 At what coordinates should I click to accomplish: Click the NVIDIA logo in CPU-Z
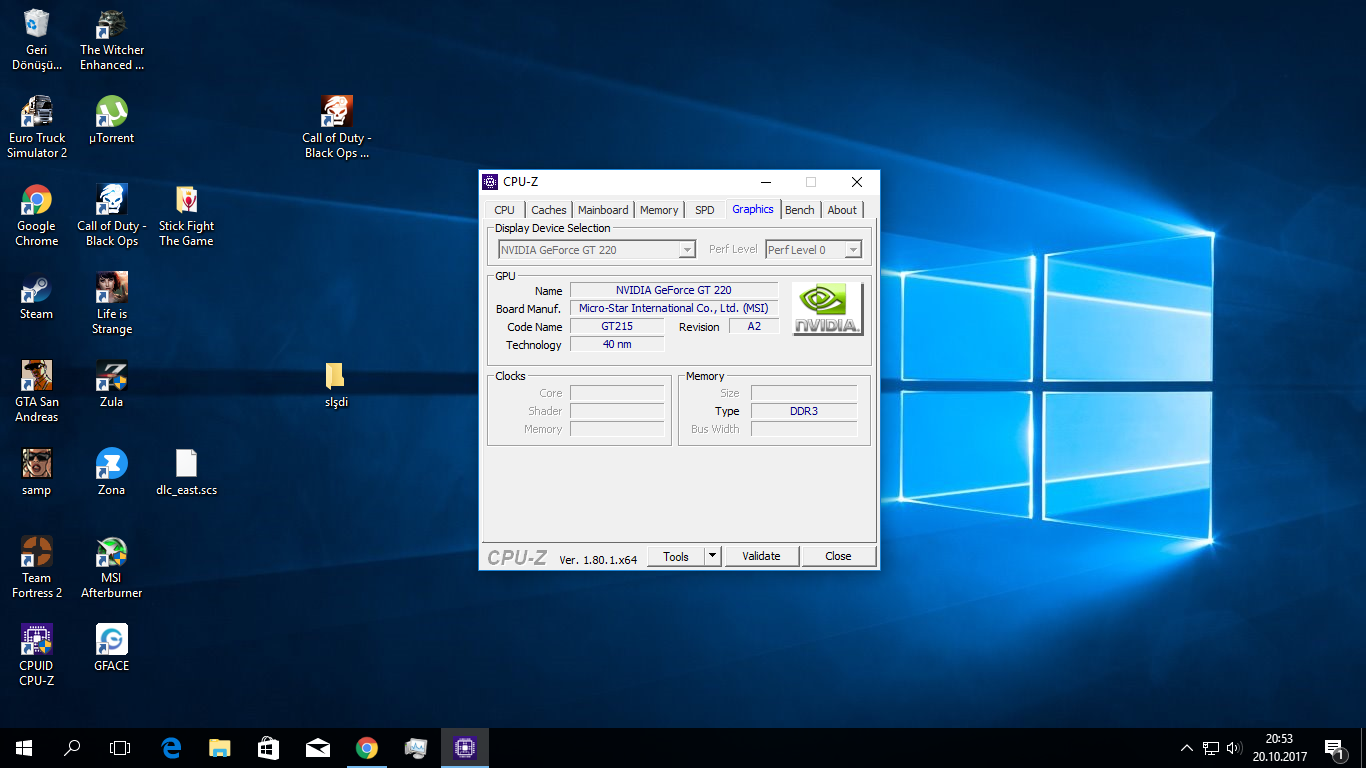828,309
